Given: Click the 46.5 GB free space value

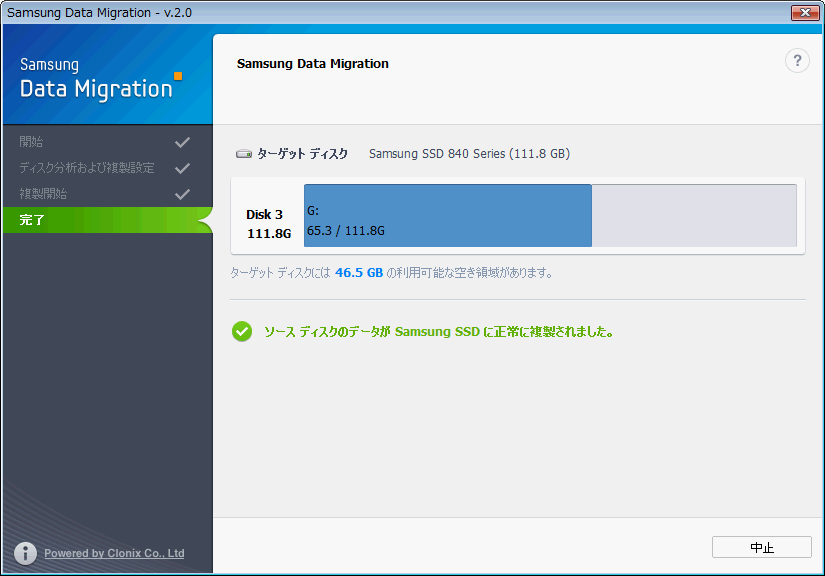Looking at the screenshot, I should [x=359, y=272].
